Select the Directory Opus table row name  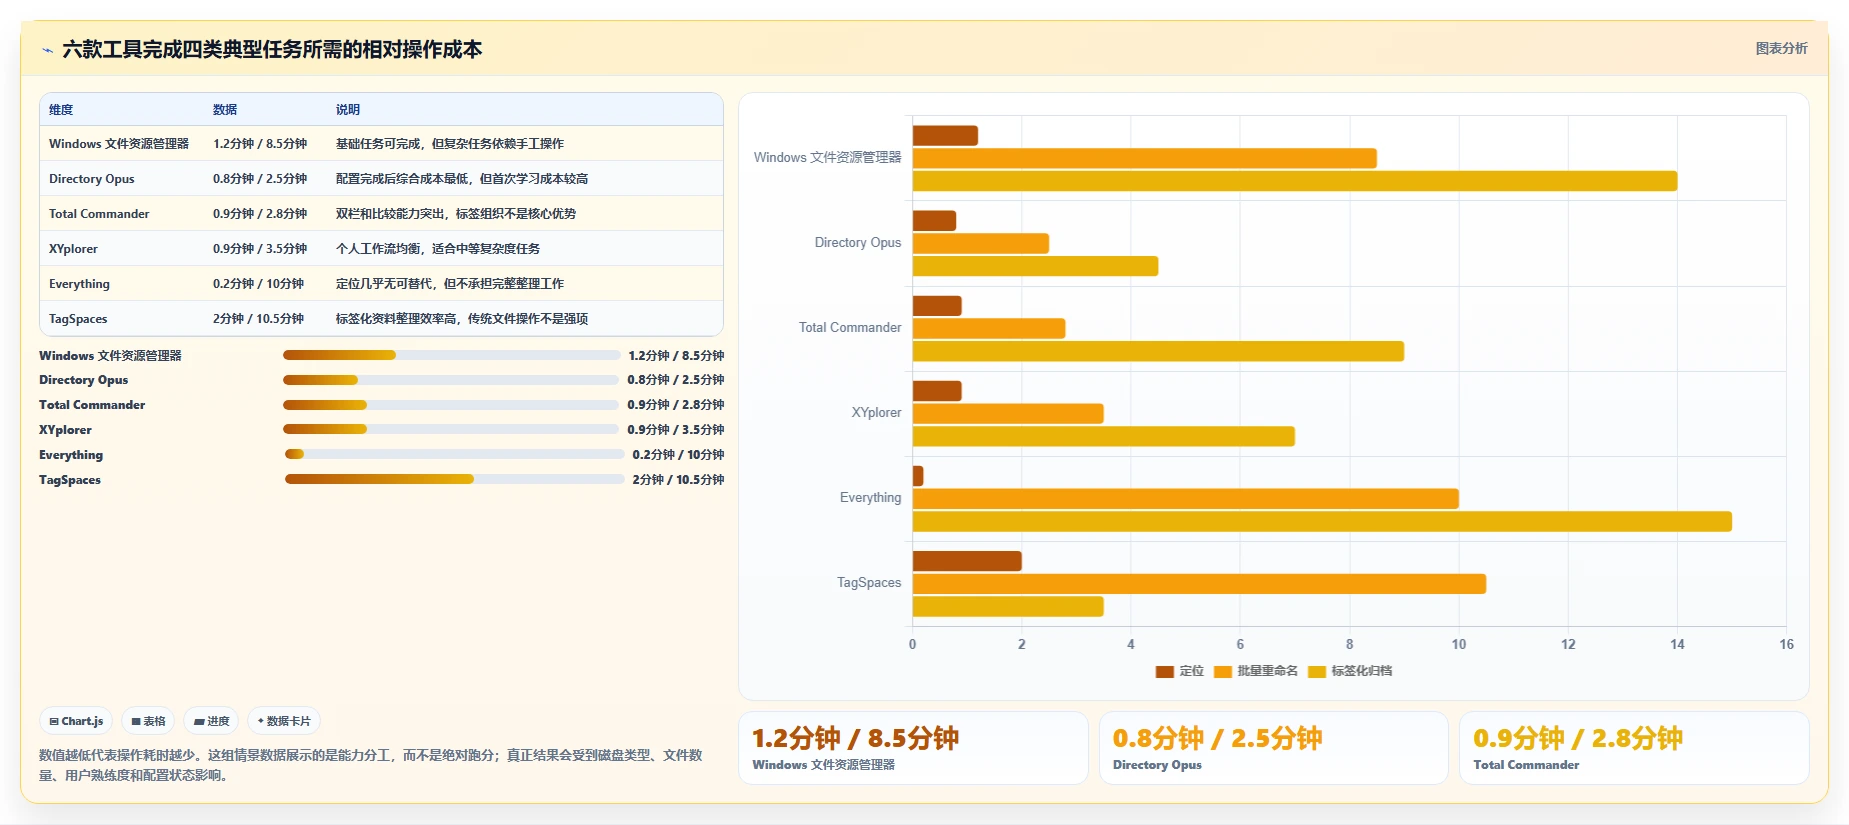point(92,179)
